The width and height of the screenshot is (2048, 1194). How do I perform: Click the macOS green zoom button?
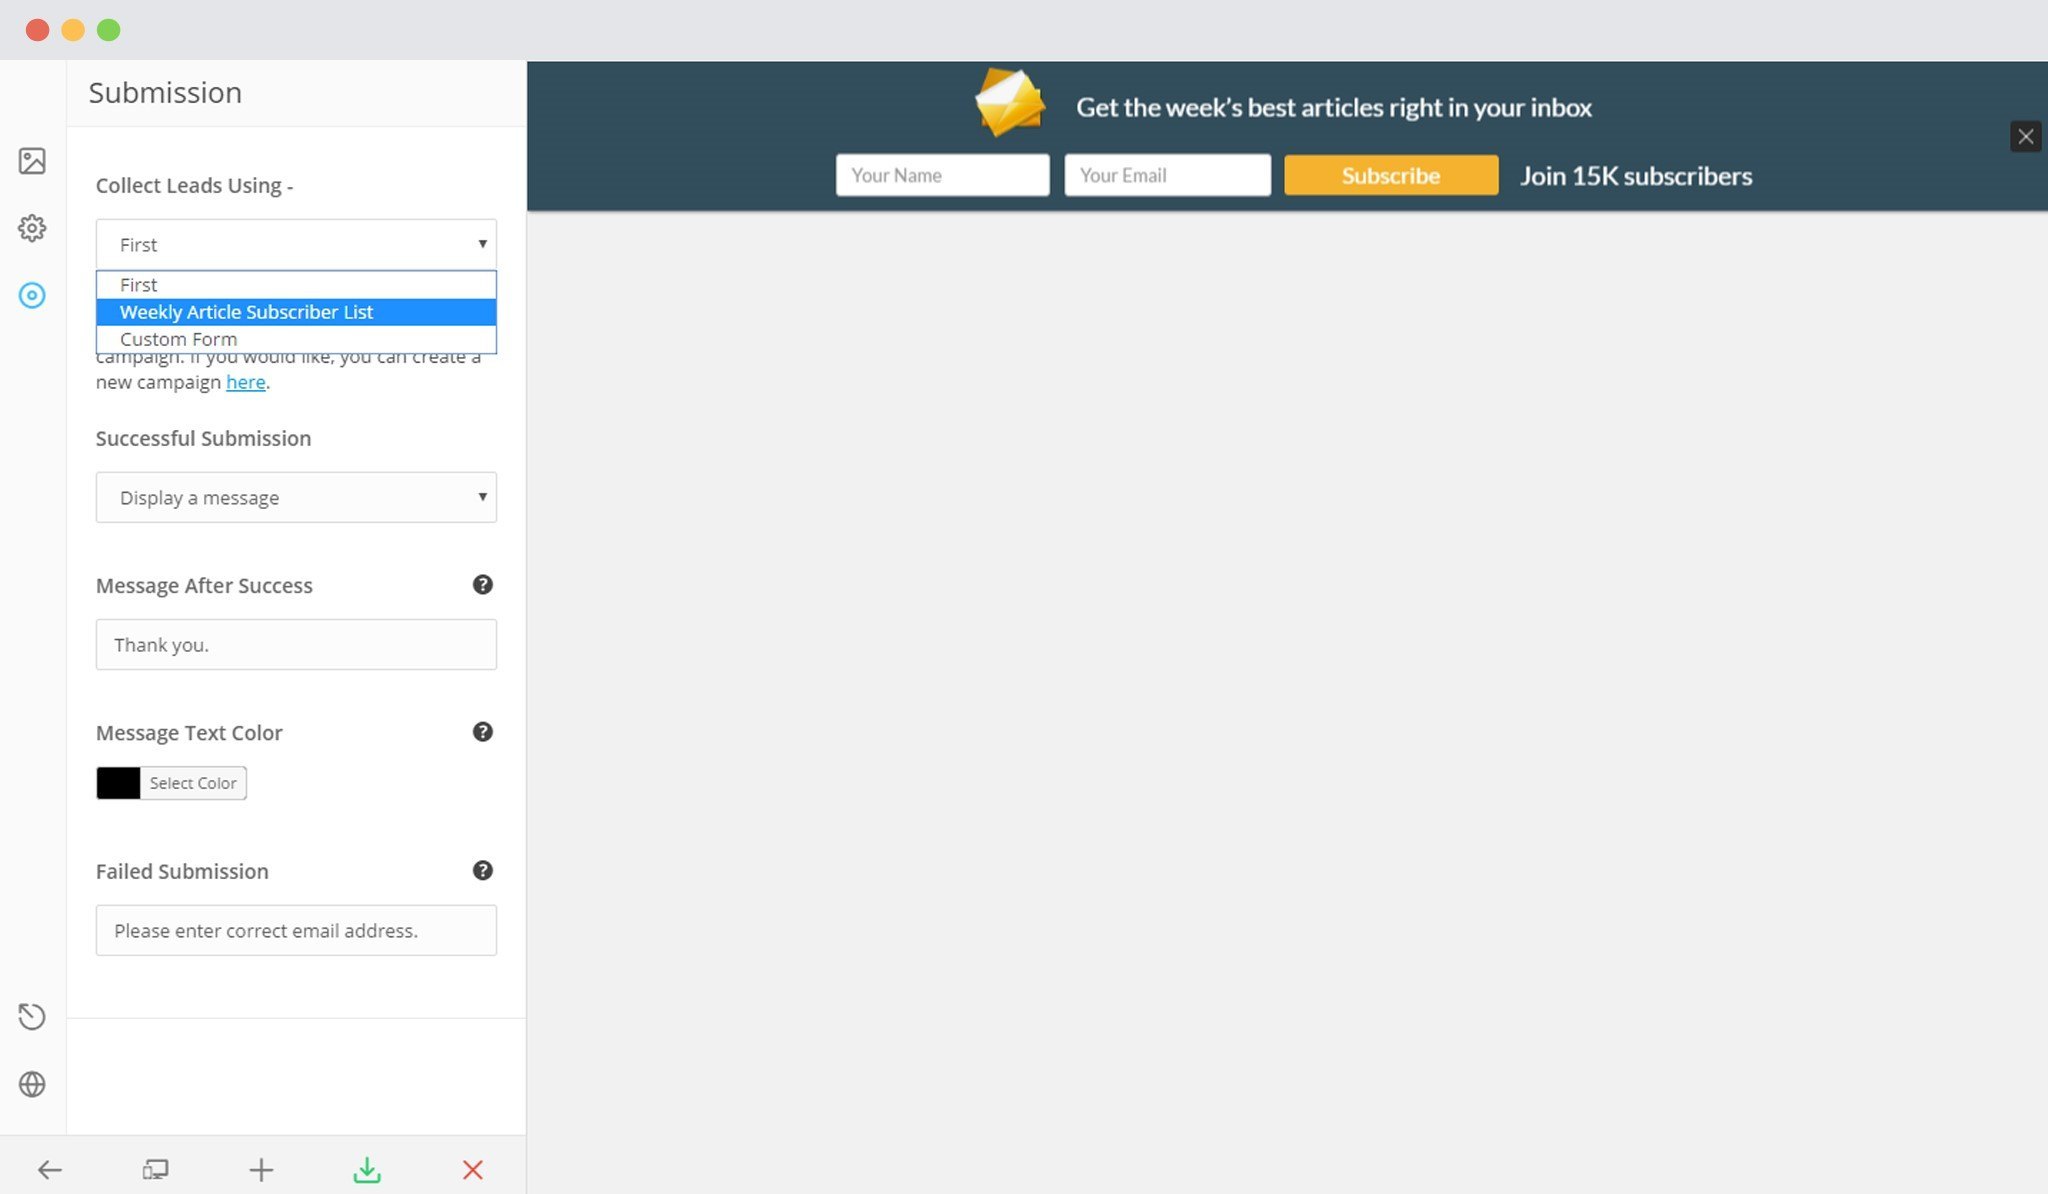108,30
